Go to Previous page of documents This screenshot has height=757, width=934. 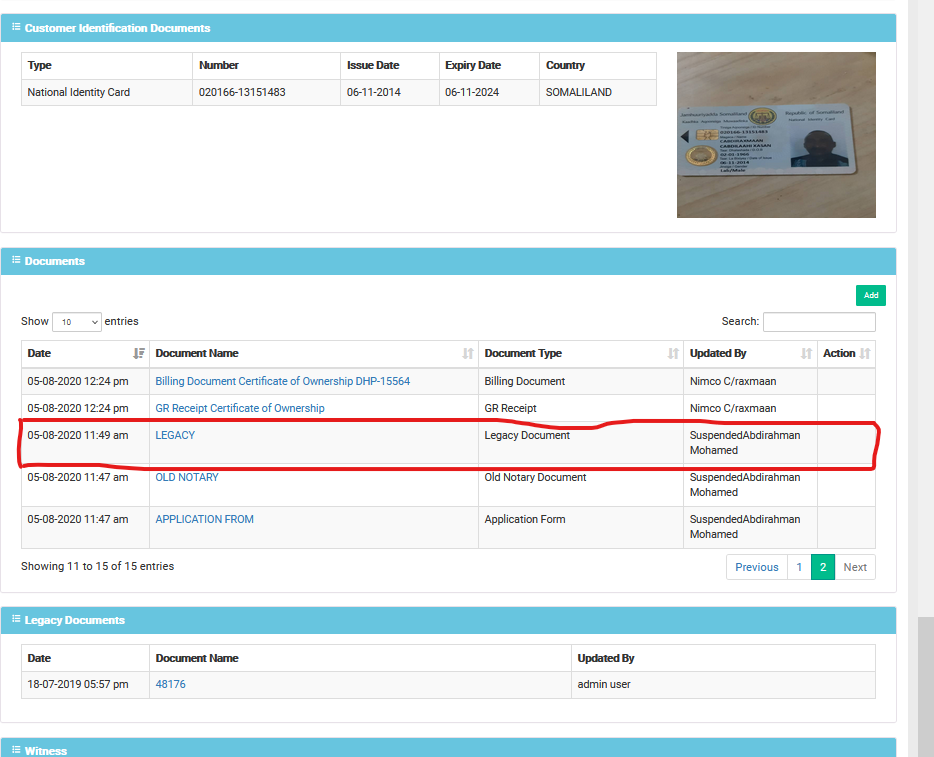point(756,567)
